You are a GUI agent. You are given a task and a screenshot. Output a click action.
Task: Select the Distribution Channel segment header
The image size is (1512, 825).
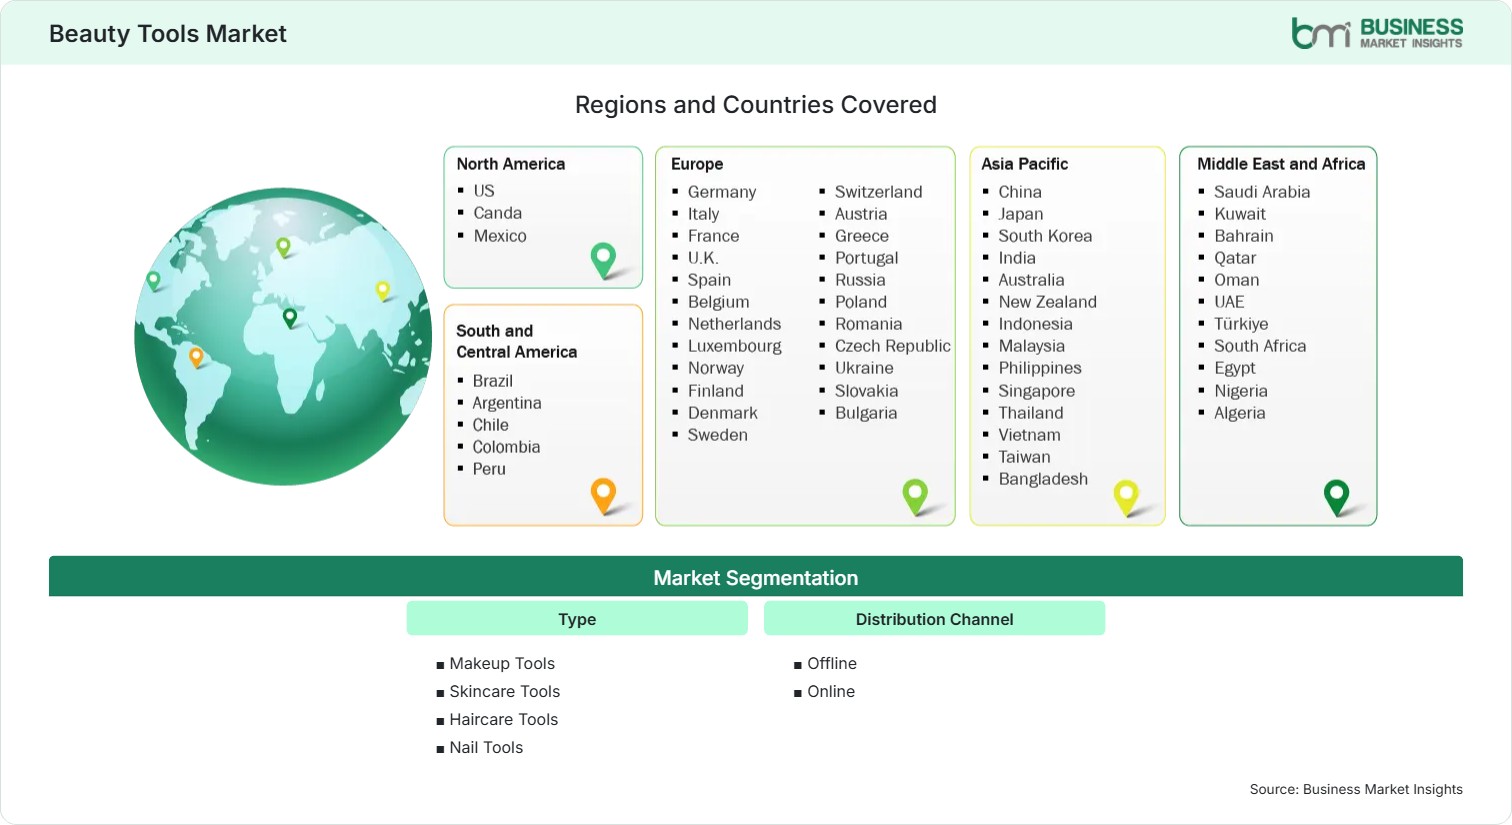(x=934, y=619)
